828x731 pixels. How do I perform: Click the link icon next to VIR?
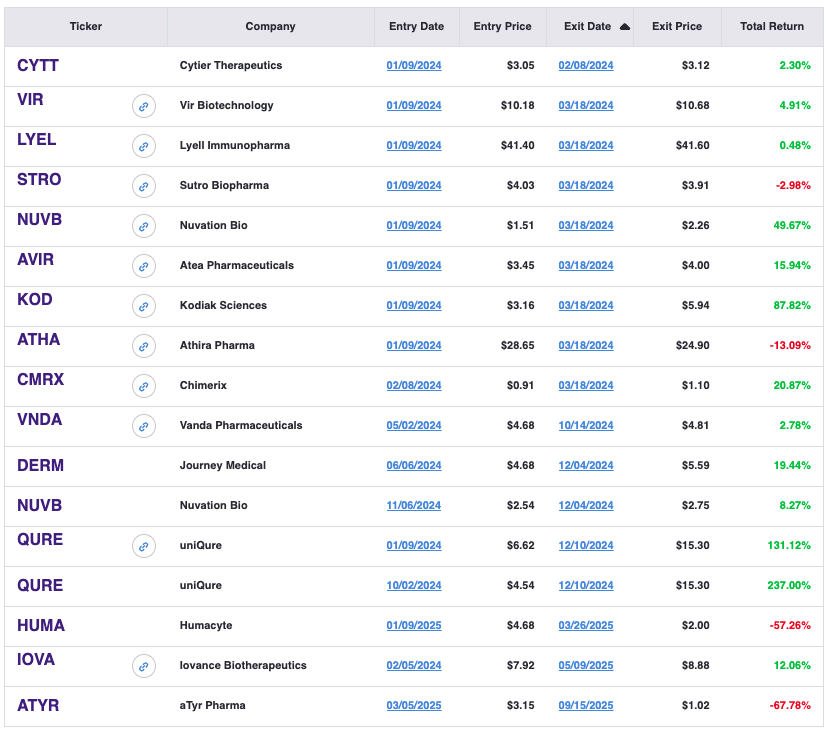click(144, 106)
